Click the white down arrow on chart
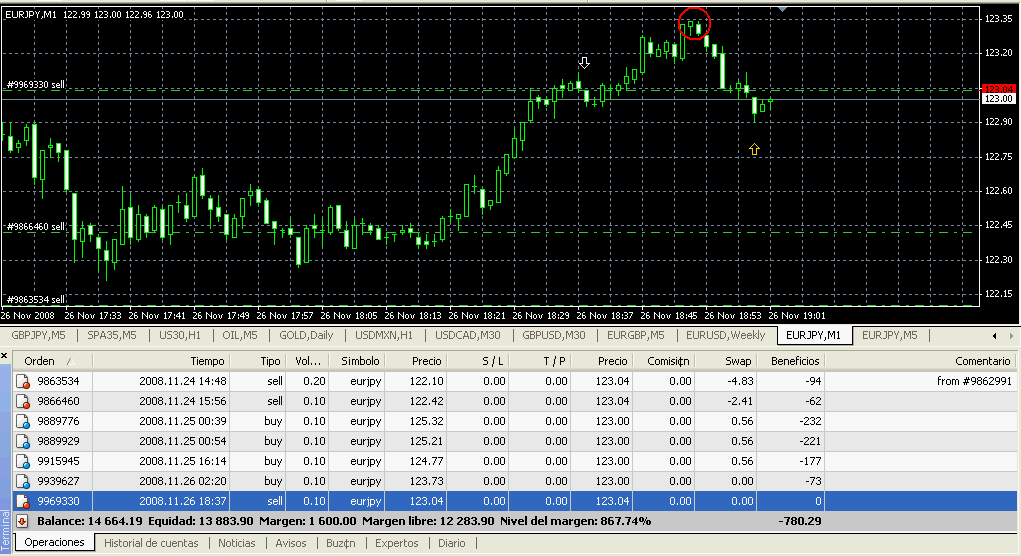Viewport: 1021px width, 556px height. click(x=585, y=63)
